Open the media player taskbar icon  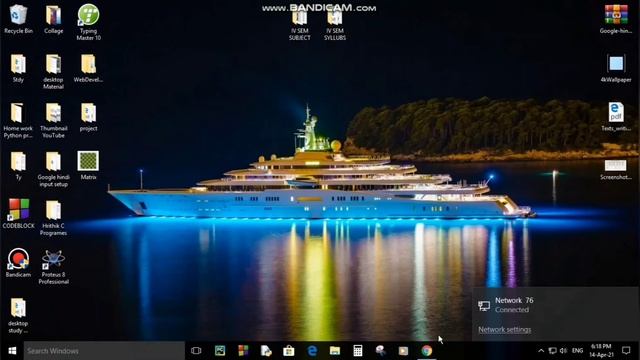403,351
